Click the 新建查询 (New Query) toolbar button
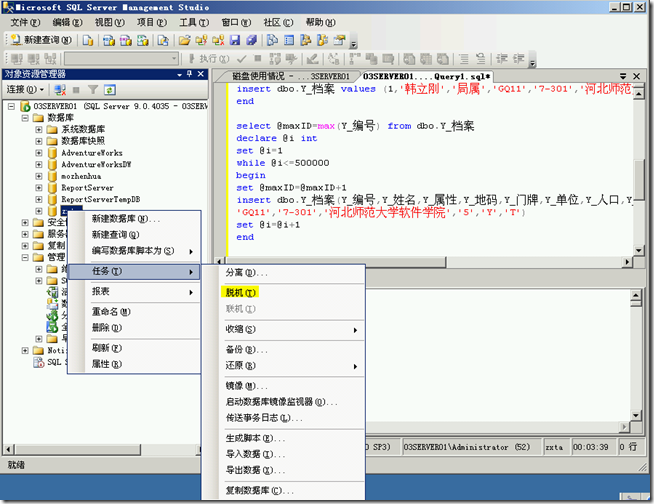Image resolution: width=654 pixels, height=504 pixels. (x=40, y=40)
